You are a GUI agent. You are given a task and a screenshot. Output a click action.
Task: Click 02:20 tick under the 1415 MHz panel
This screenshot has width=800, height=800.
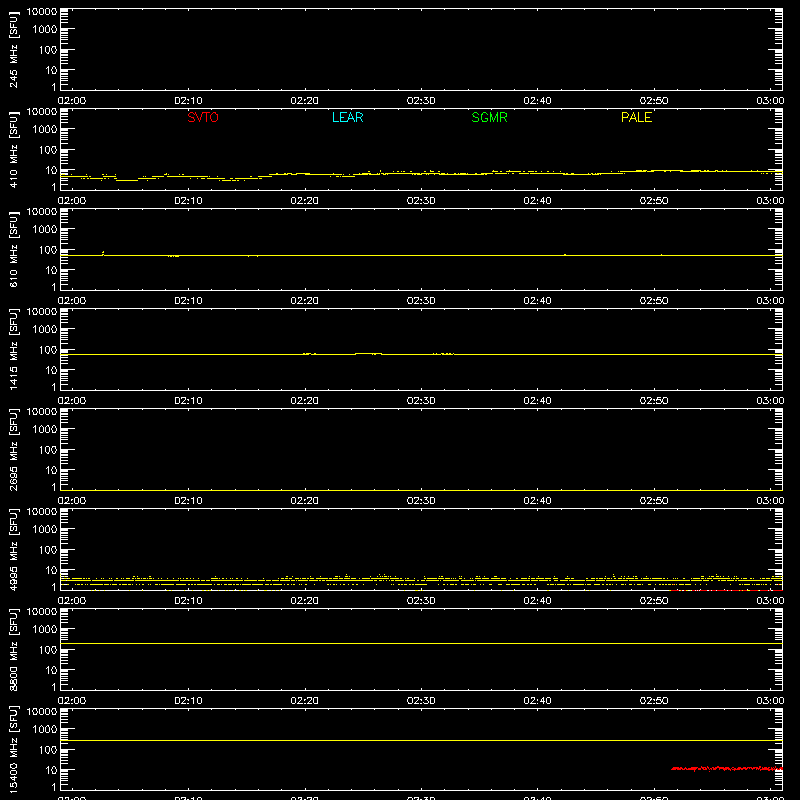305,401
